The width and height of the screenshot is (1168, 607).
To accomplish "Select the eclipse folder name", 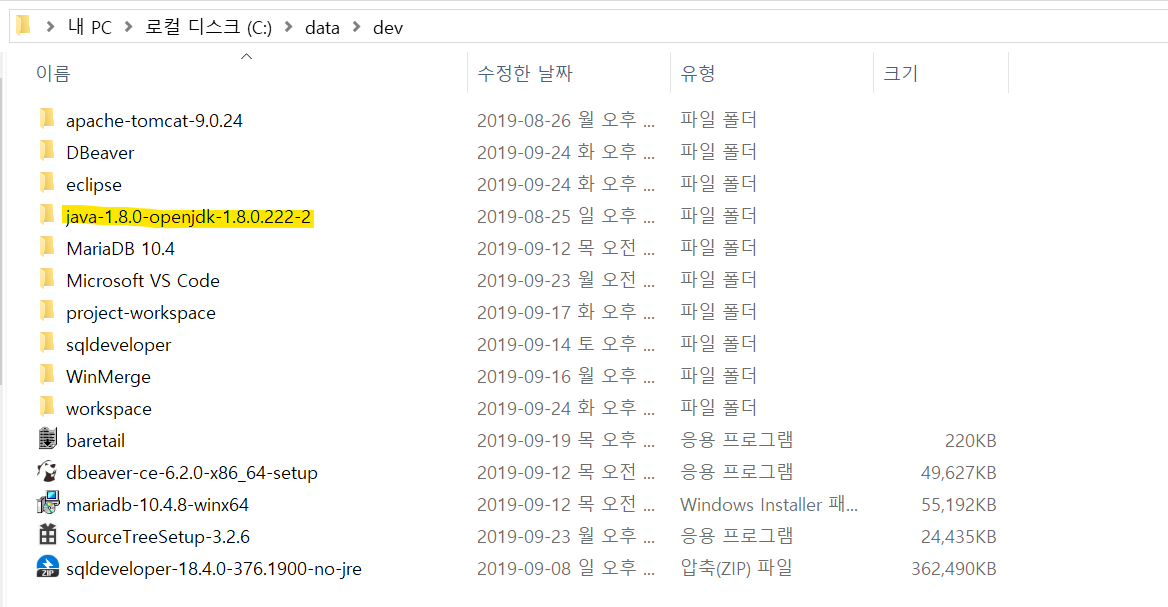I will pos(94,185).
